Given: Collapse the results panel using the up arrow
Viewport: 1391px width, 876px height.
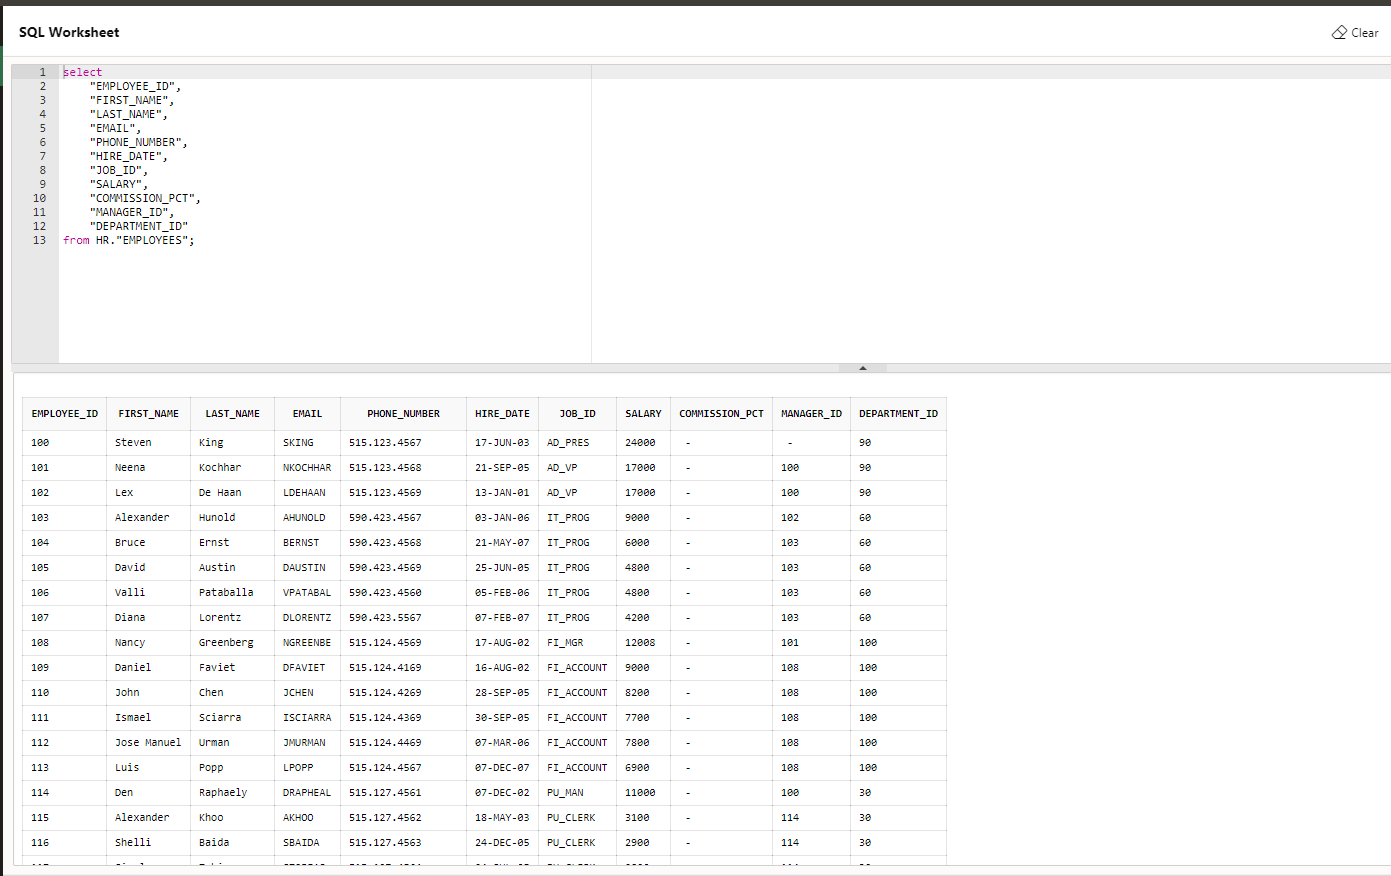Looking at the screenshot, I should [862, 367].
